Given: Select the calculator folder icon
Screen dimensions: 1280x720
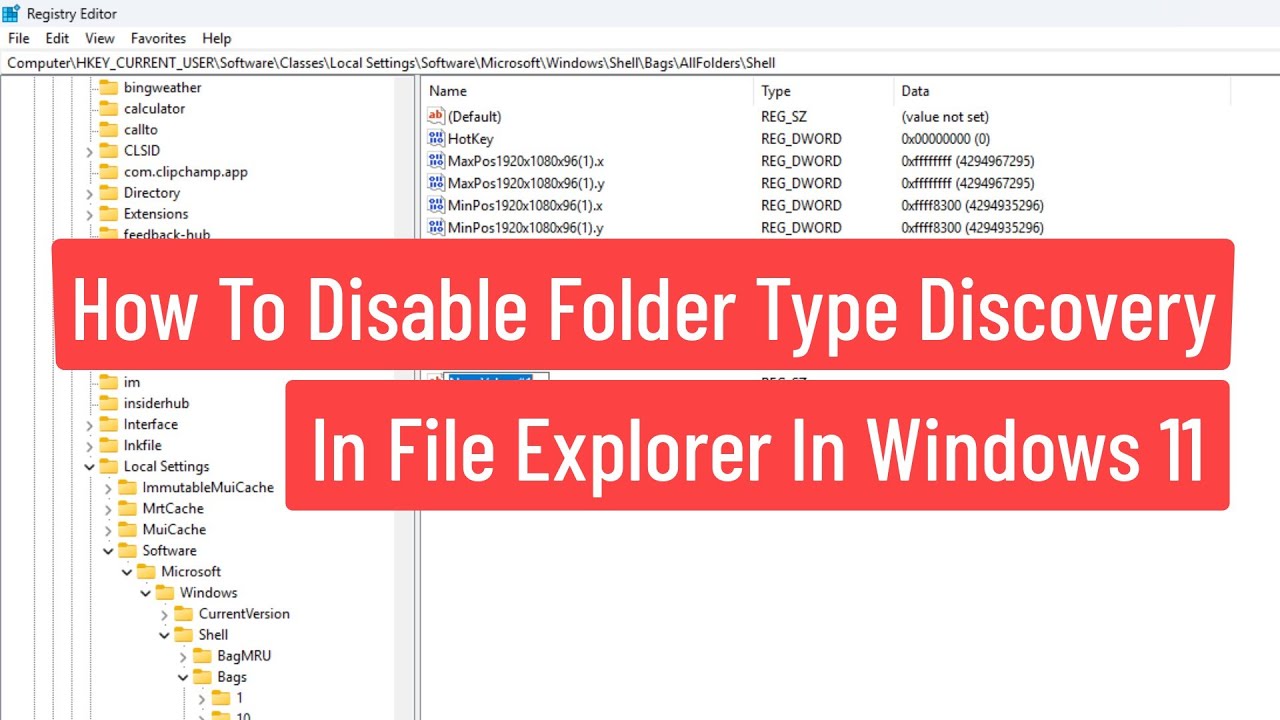Looking at the screenshot, I should click(x=108, y=109).
